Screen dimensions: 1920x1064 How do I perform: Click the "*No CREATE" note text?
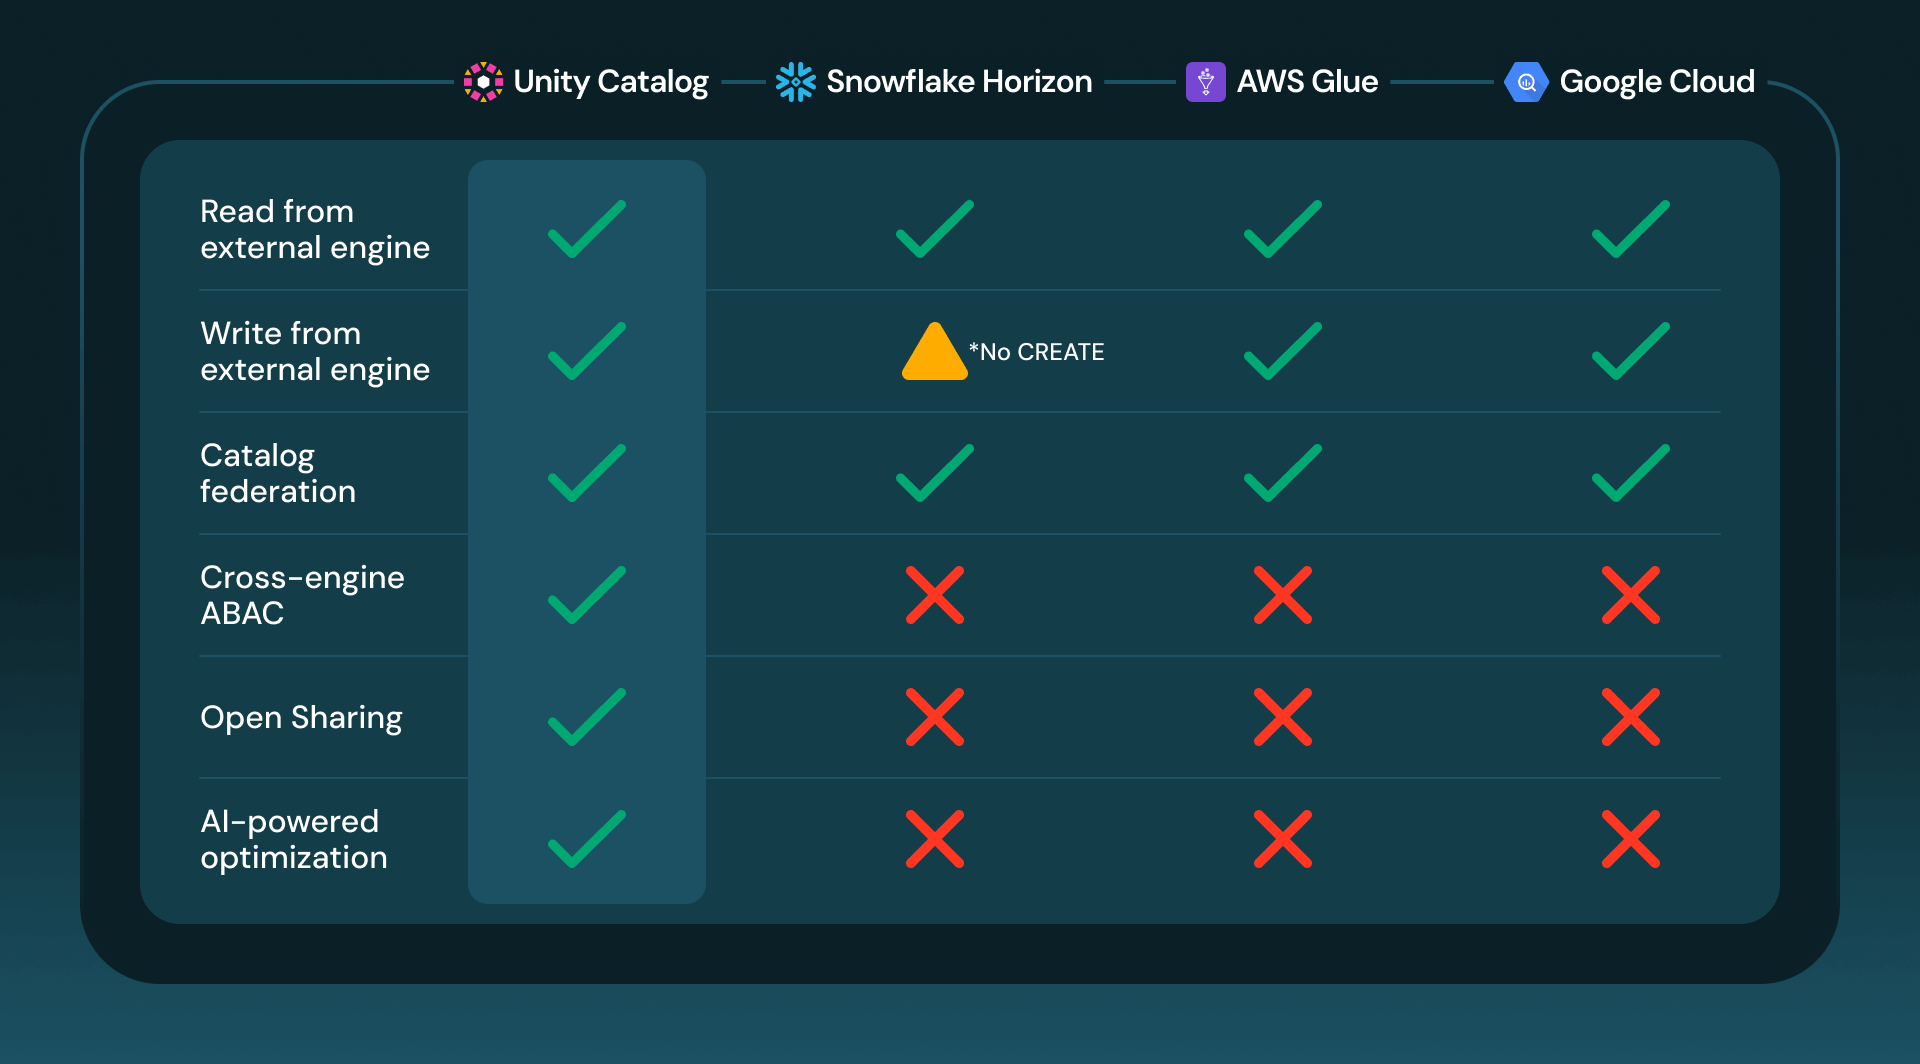click(x=1037, y=352)
